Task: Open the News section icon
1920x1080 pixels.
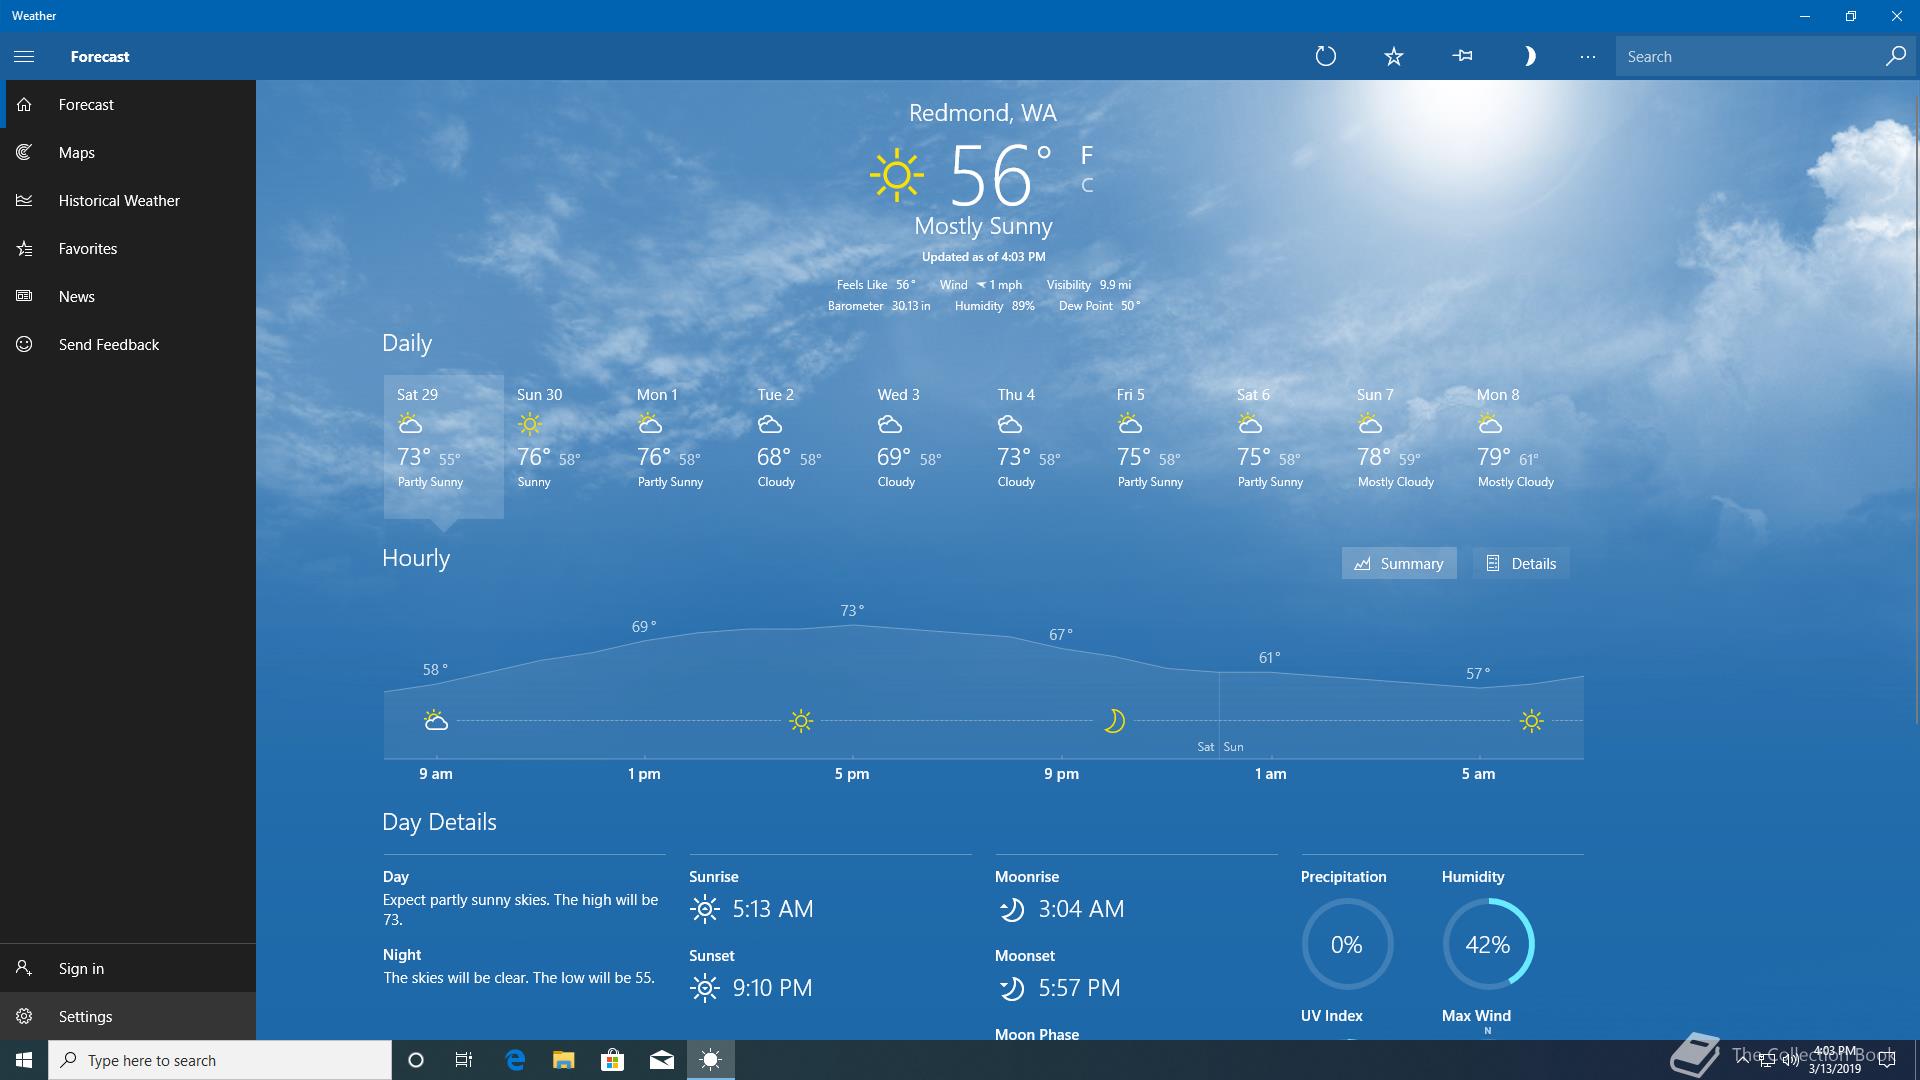Action: click(25, 297)
